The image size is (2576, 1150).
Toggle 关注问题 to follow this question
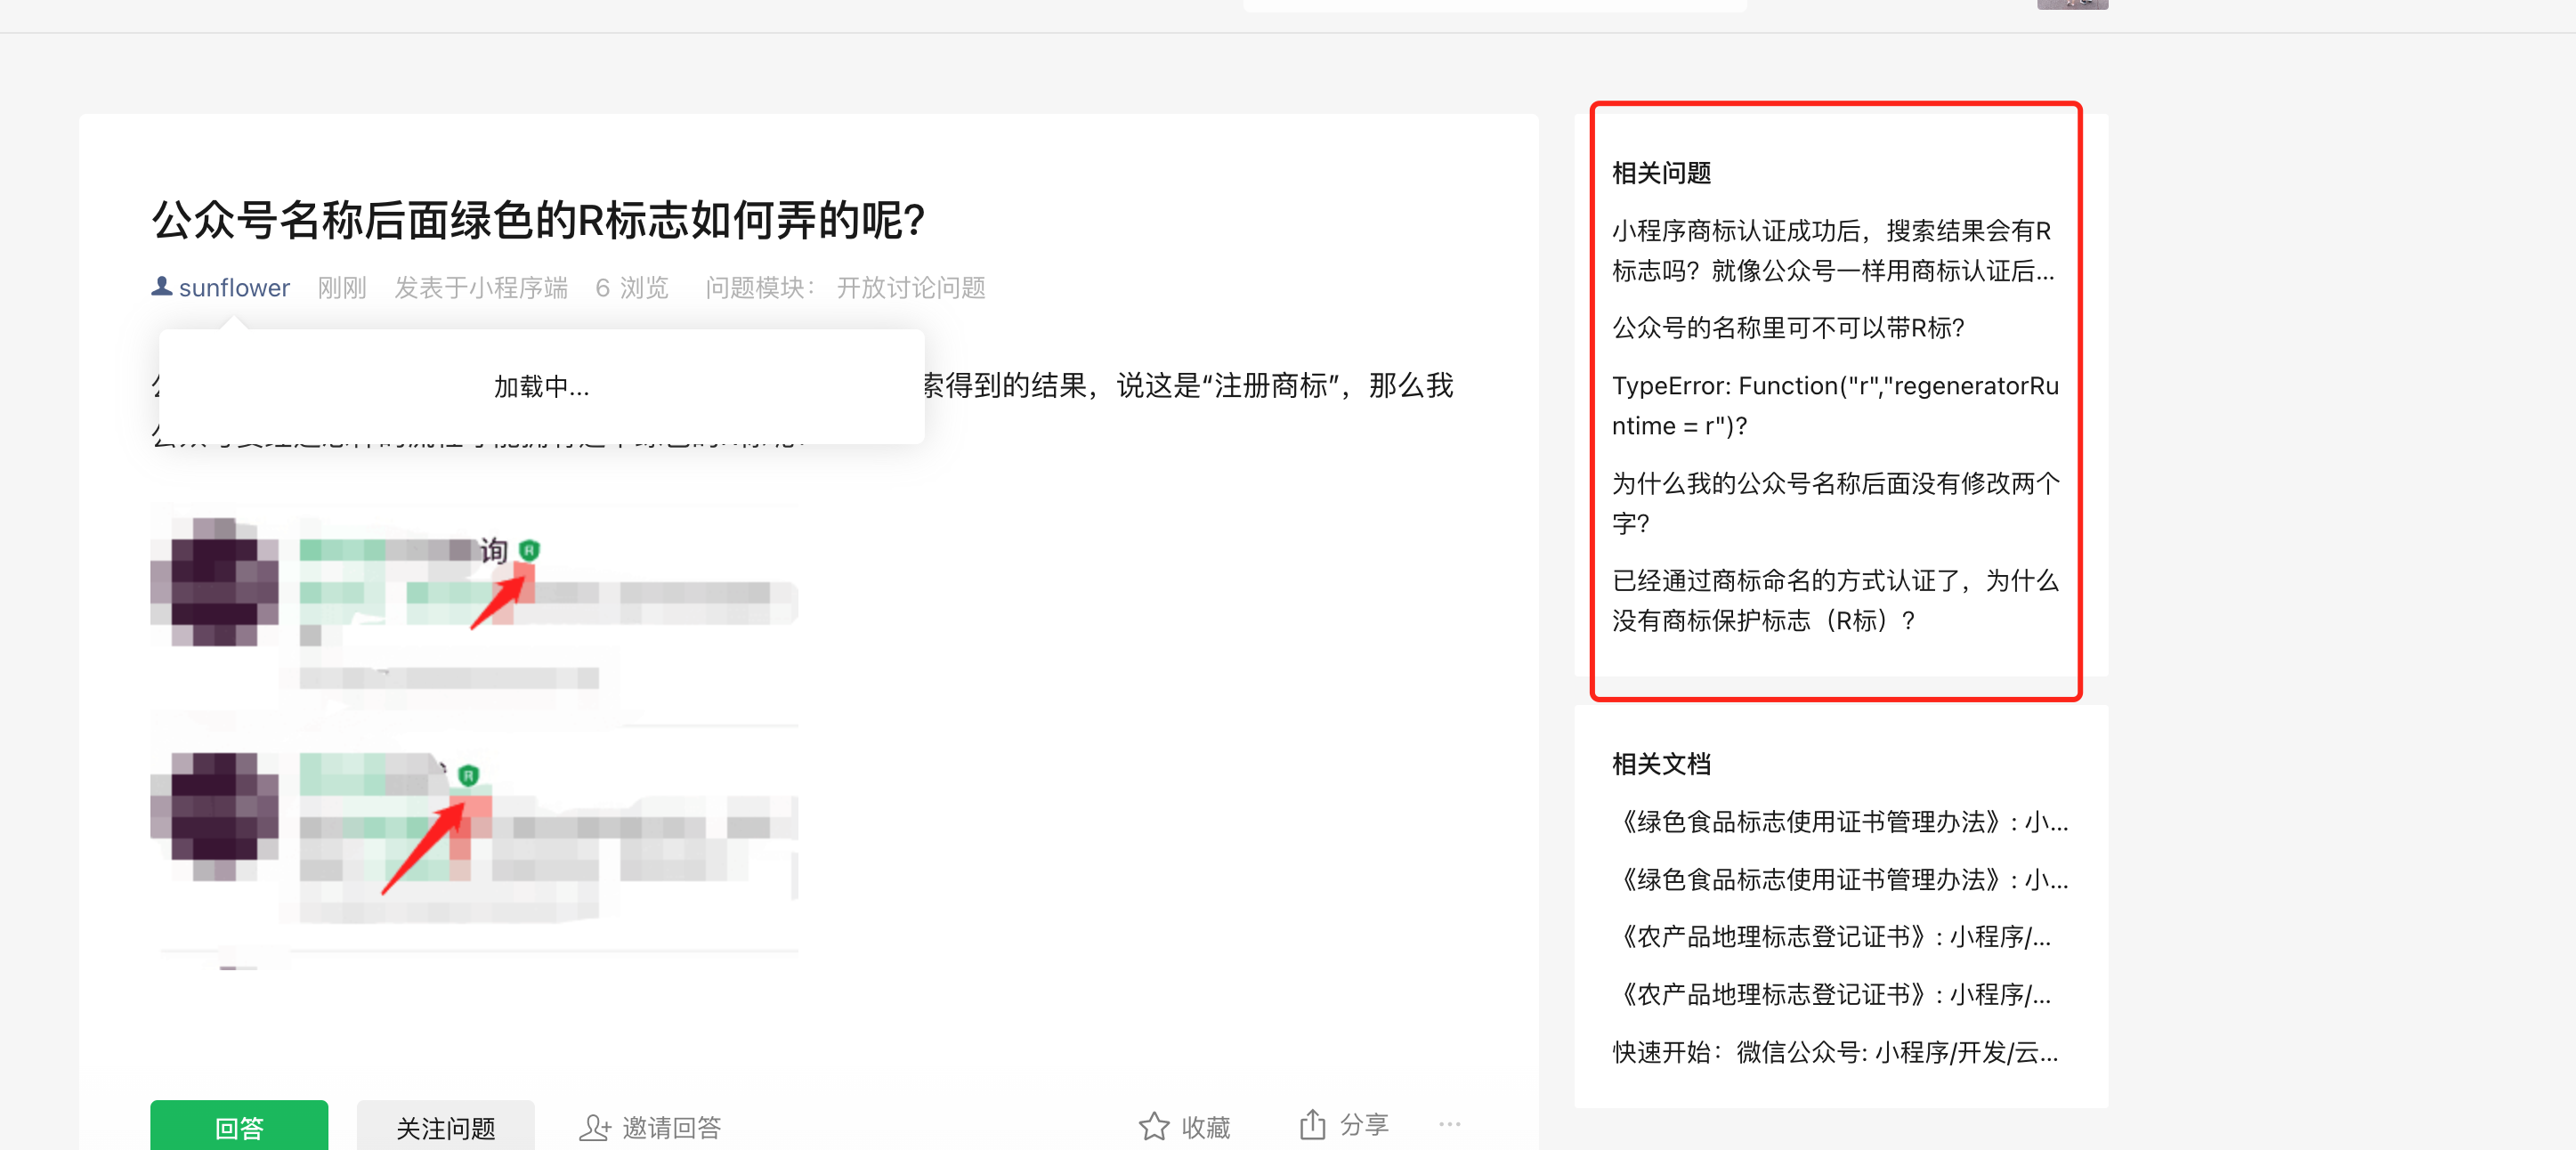[x=445, y=1128]
